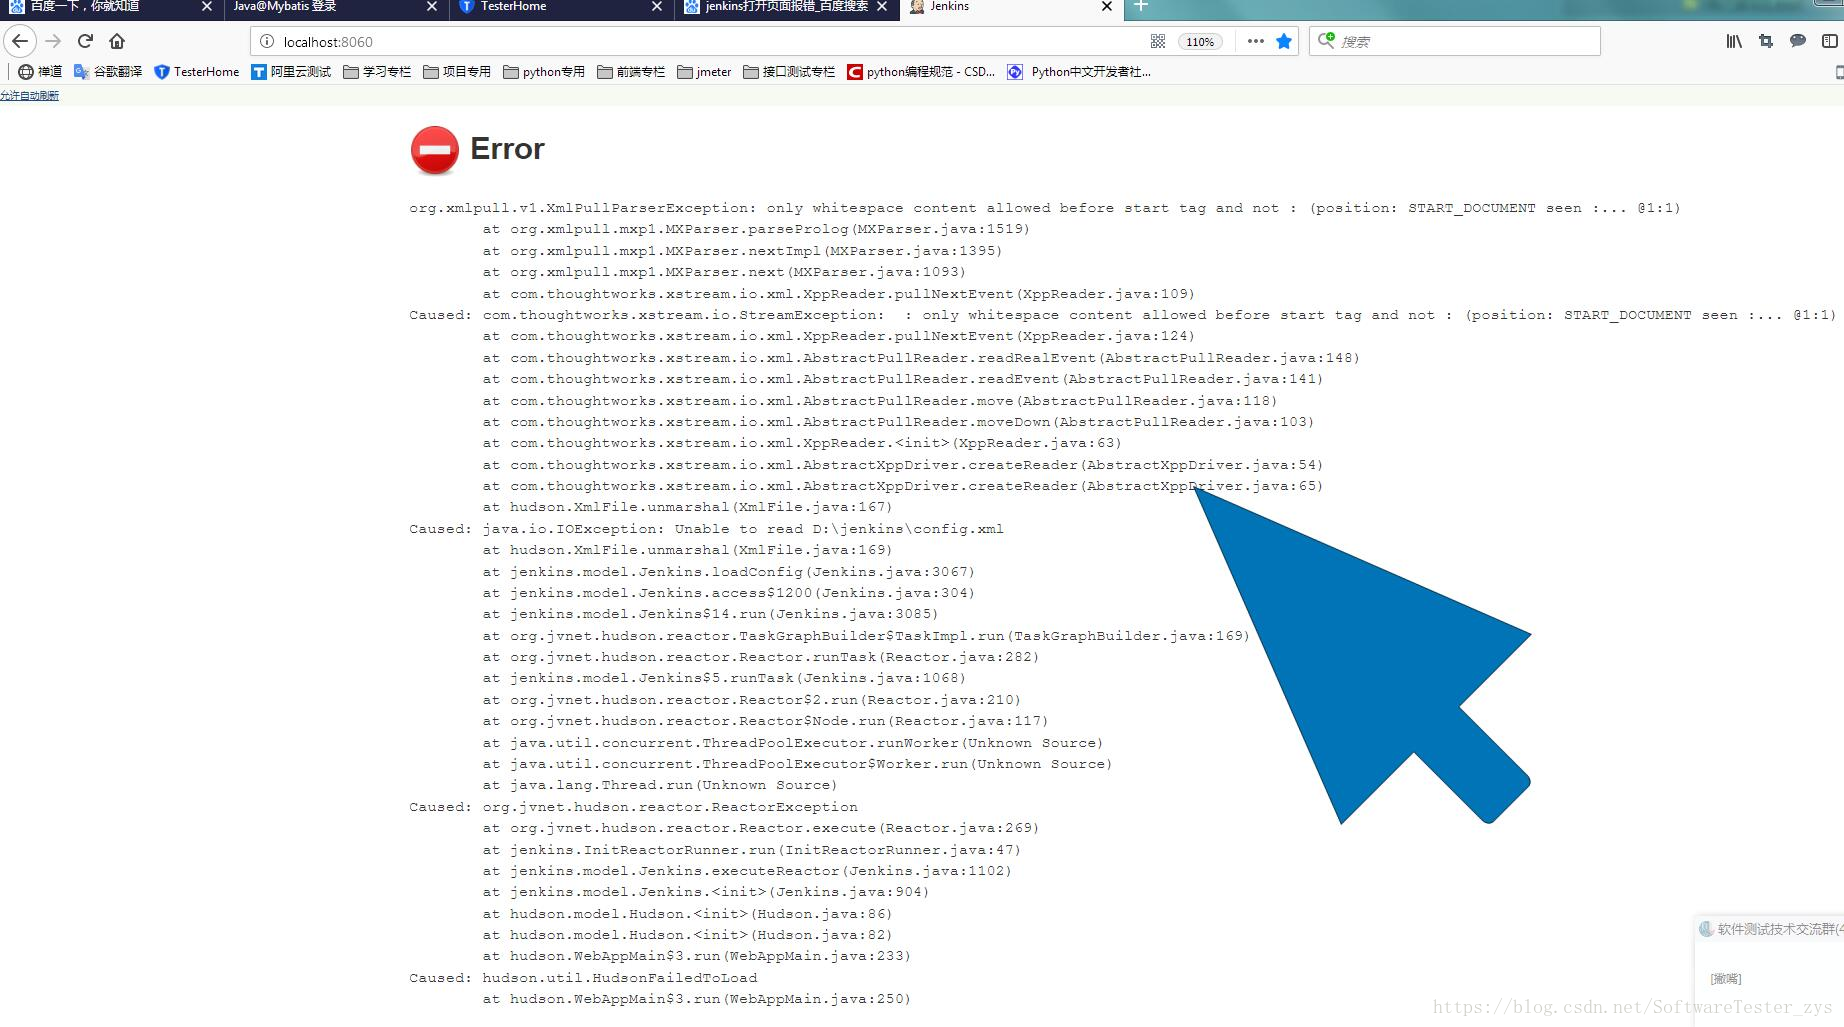The height and width of the screenshot is (1027, 1844).
Task: Expand the 学习专栏 bookmark folder
Action: [377, 72]
